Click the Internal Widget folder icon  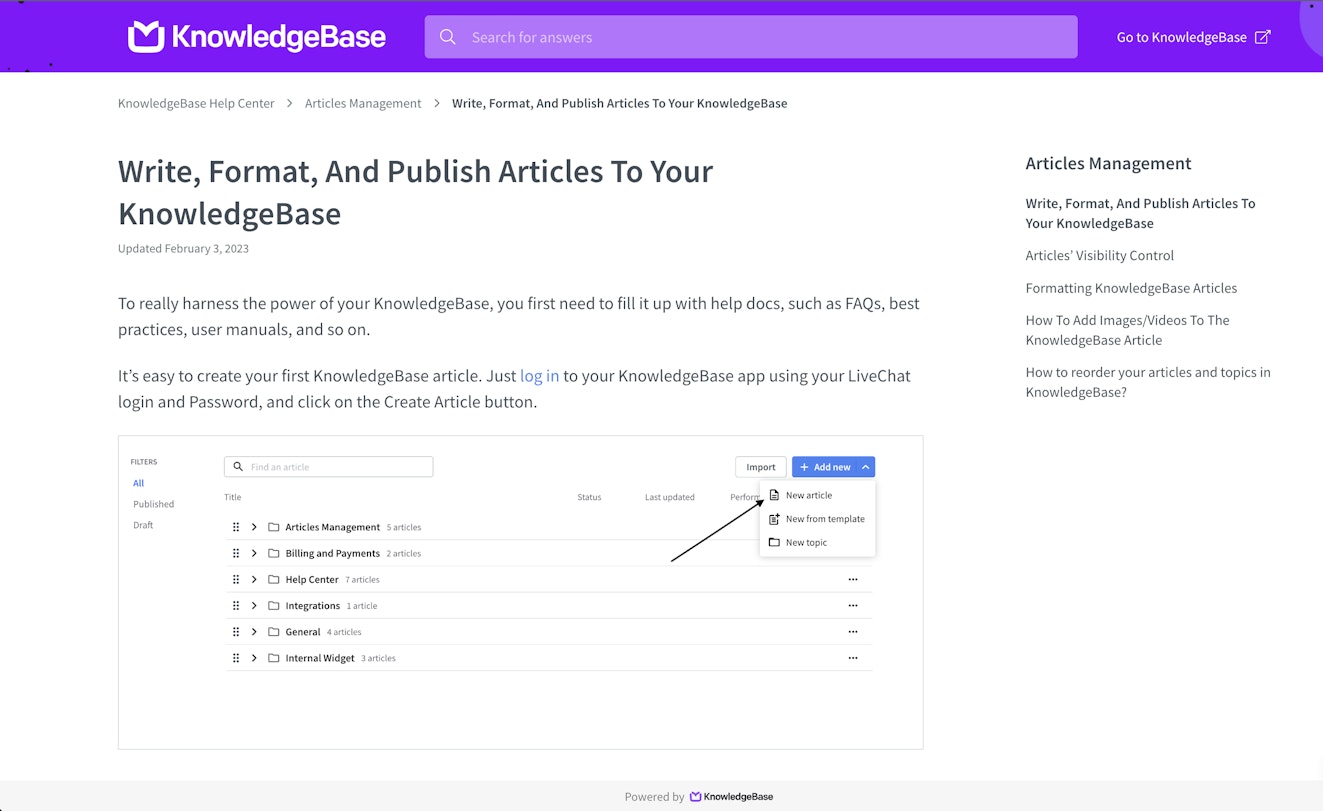(273, 658)
